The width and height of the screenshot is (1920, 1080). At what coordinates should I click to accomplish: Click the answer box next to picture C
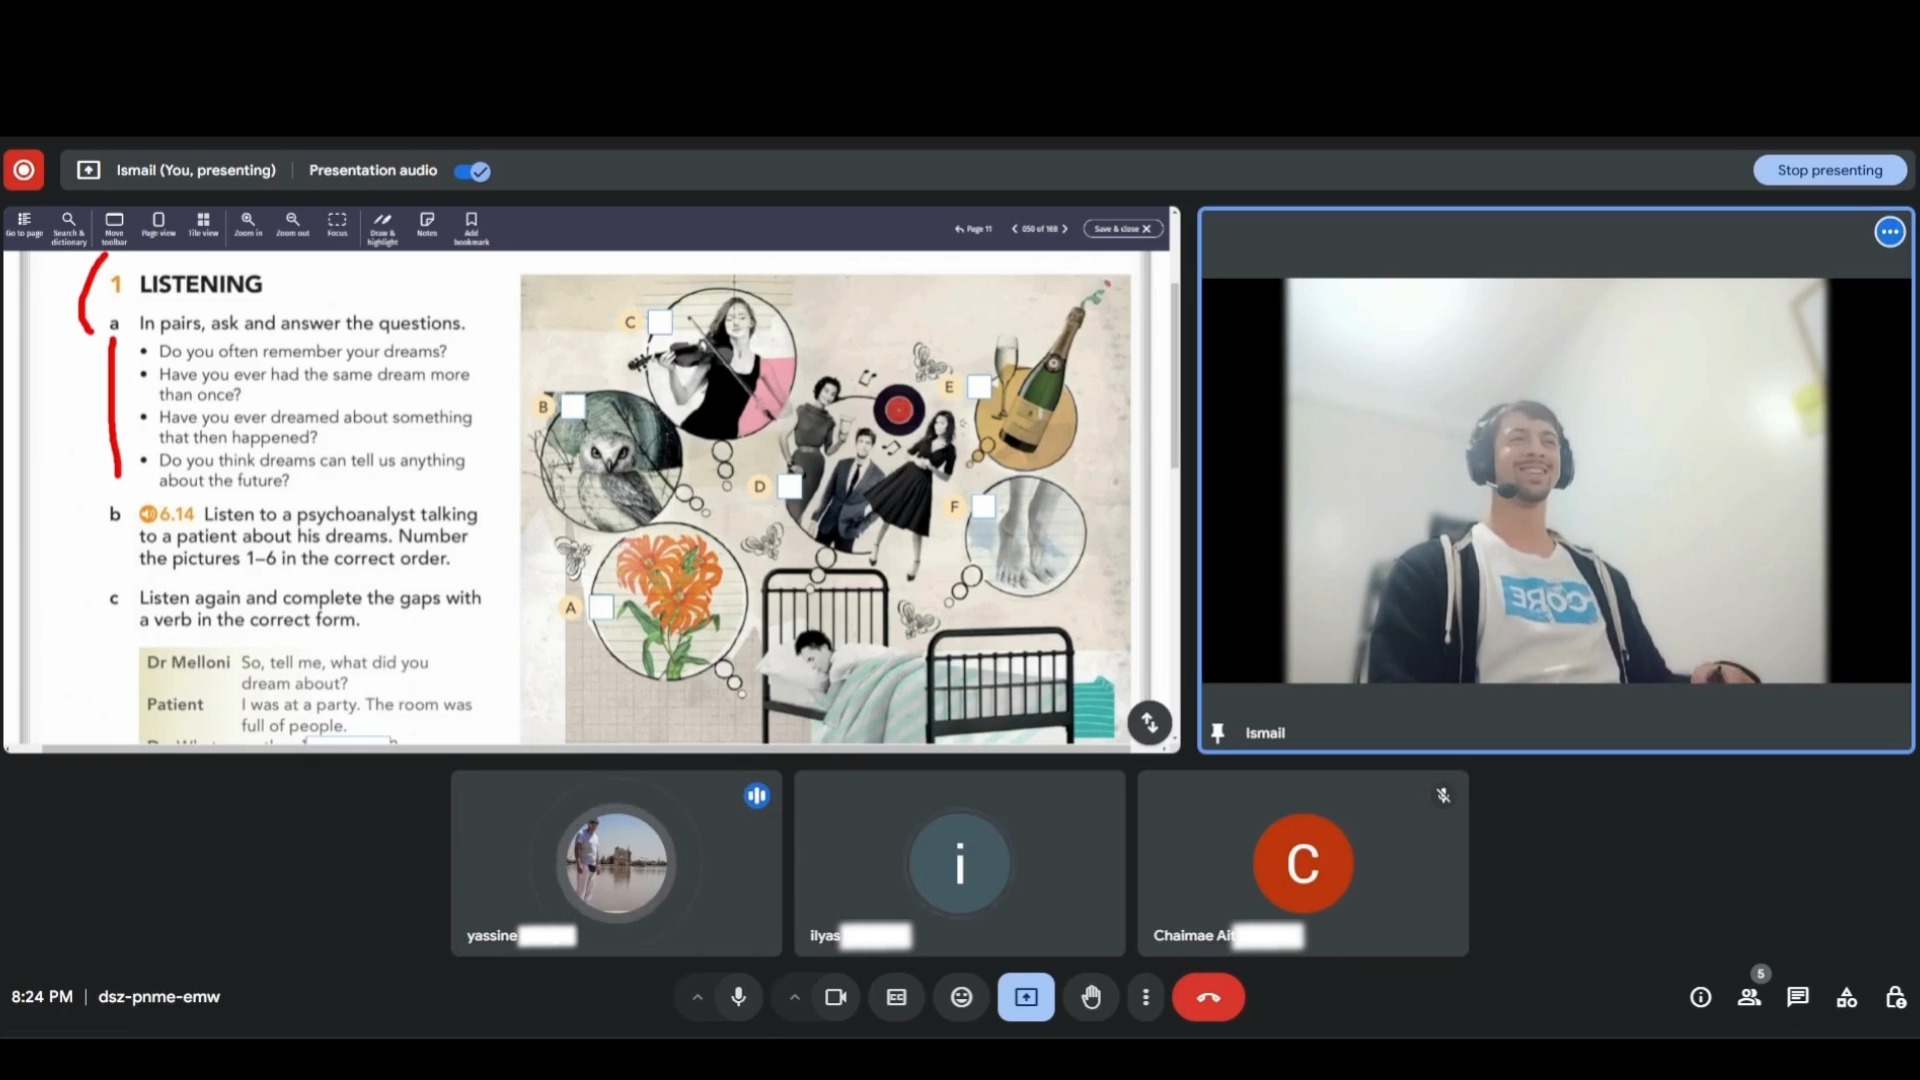pos(660,322)
